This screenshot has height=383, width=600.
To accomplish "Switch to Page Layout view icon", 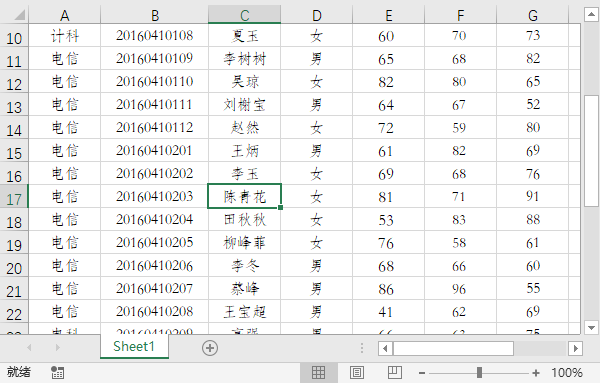I will (357, 372).
